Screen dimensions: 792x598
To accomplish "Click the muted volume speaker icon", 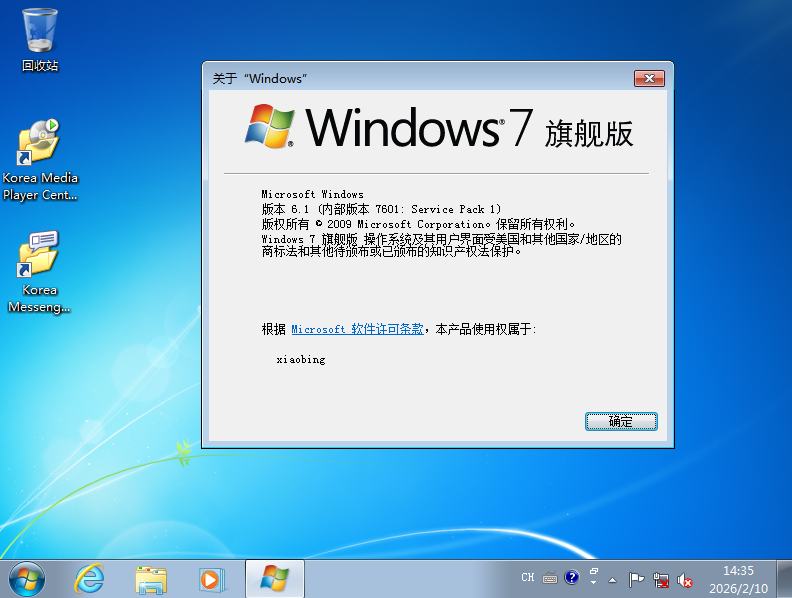I will tap(685, 580).
